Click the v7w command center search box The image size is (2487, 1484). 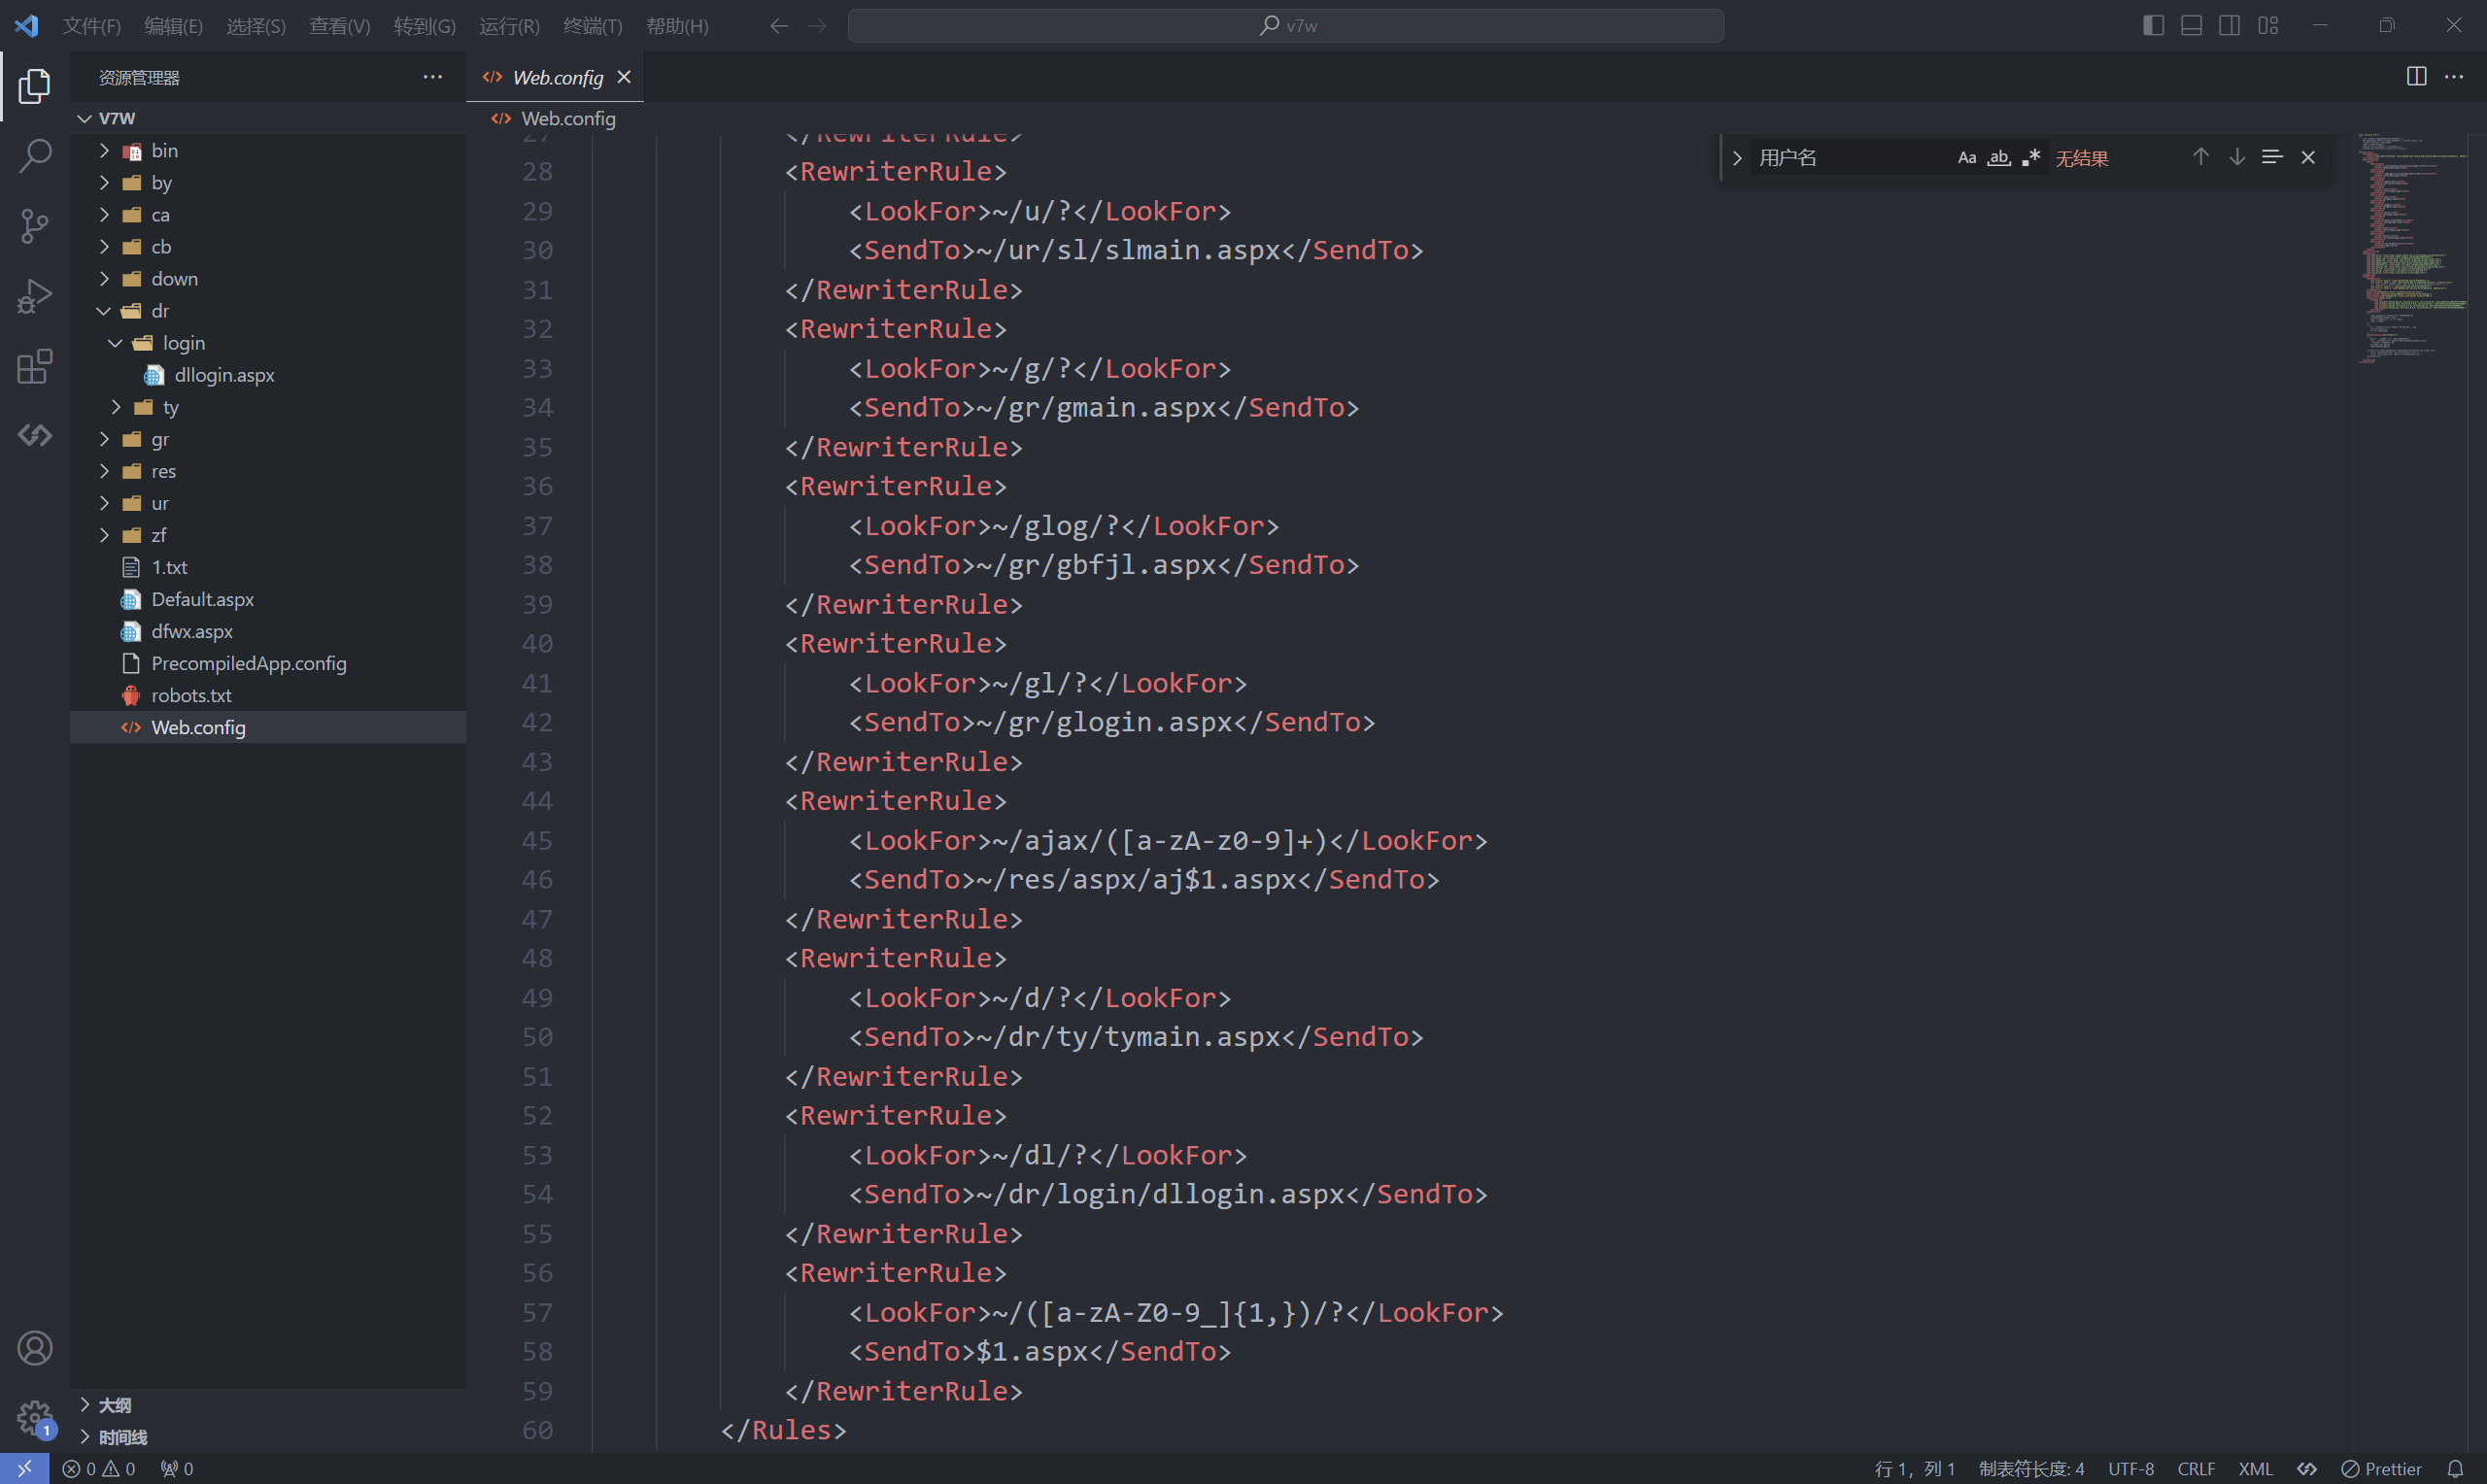pyautogui.click(x=1286, y=26)
